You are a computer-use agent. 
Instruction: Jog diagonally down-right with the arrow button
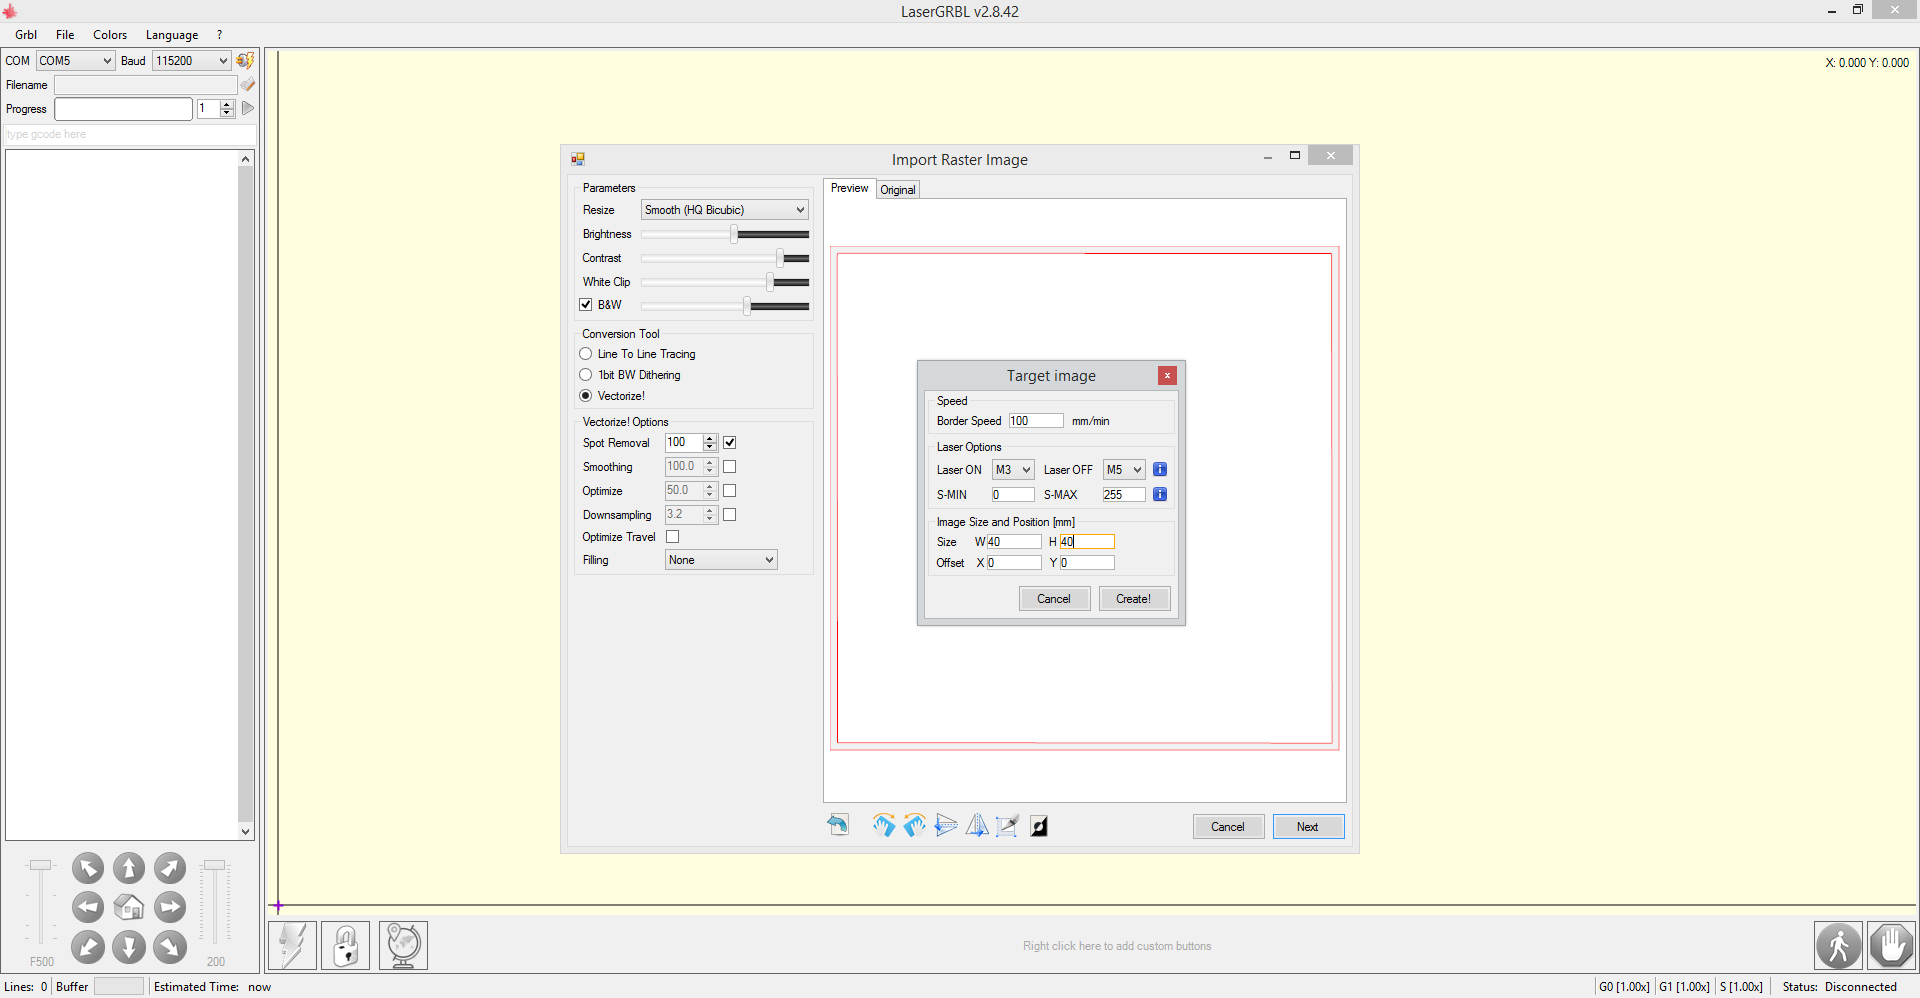170,947
